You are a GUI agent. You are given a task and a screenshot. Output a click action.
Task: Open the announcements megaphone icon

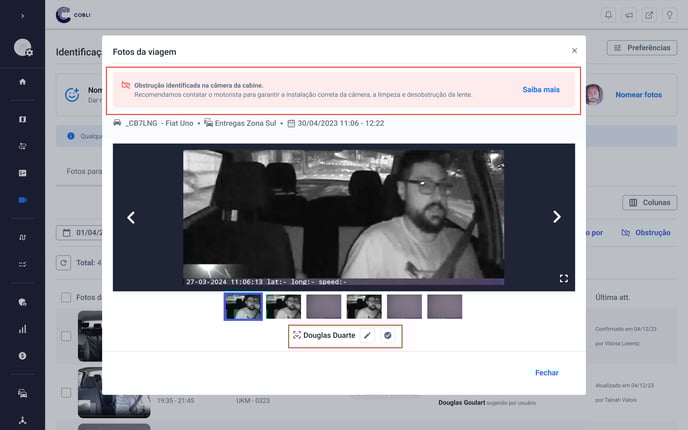(x=629, y=15)
